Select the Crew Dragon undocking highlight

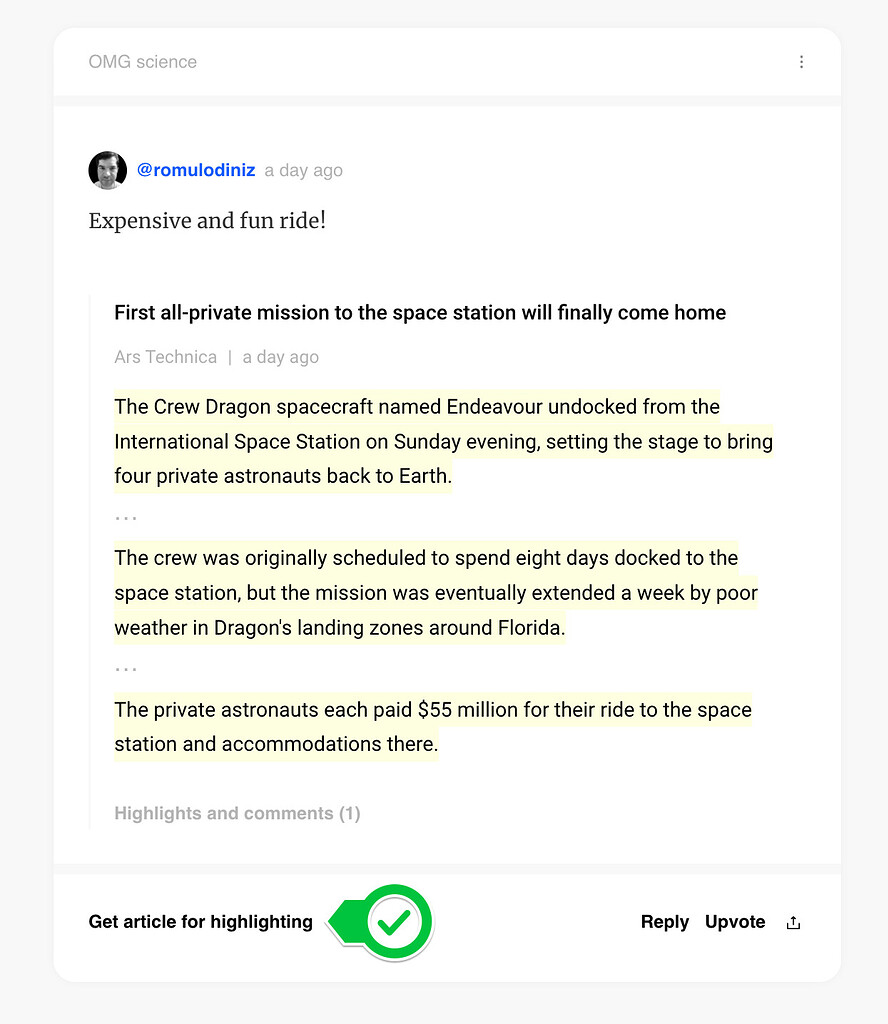point(443,441)
